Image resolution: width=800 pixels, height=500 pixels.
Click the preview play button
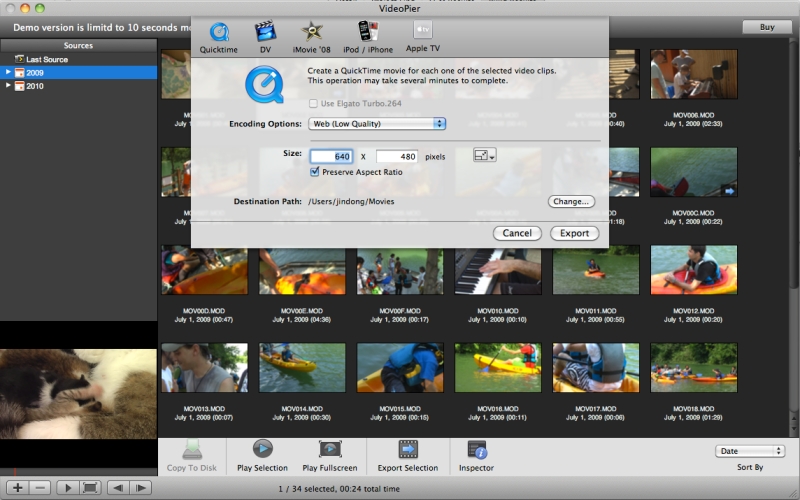[x=67, y=488]
